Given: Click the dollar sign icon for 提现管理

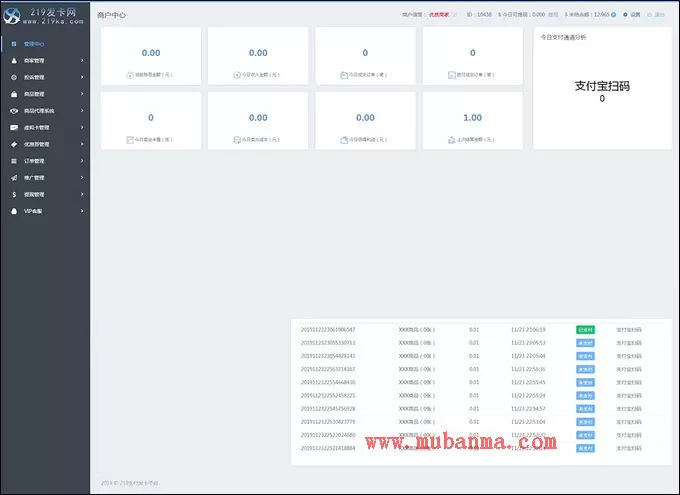Looking at the screenshot, I should coord(13,194).
